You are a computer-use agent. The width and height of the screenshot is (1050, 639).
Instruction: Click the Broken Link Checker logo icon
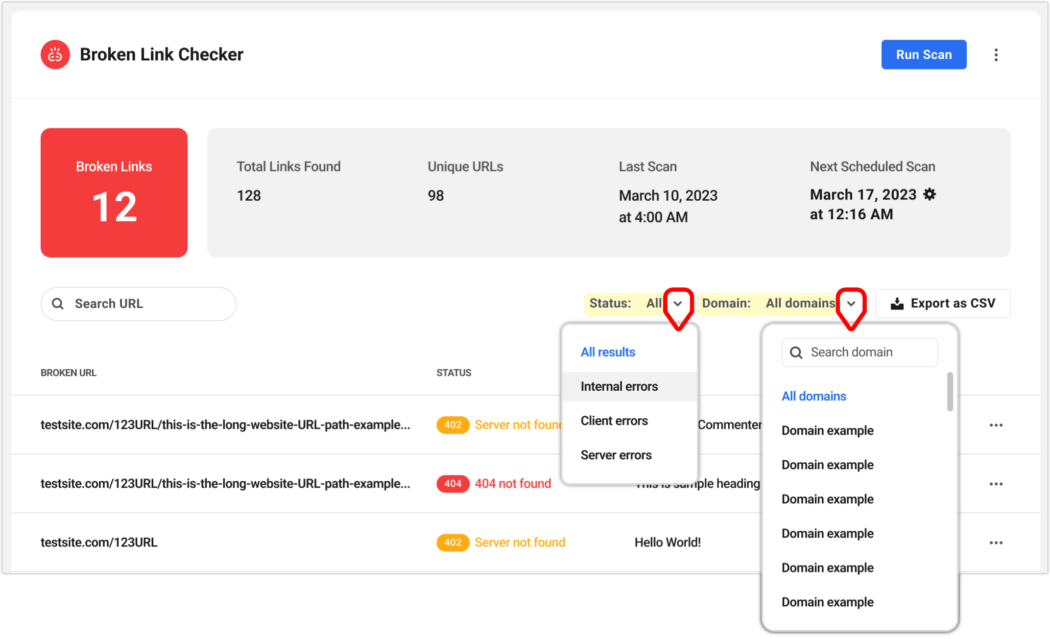[55, 55]
